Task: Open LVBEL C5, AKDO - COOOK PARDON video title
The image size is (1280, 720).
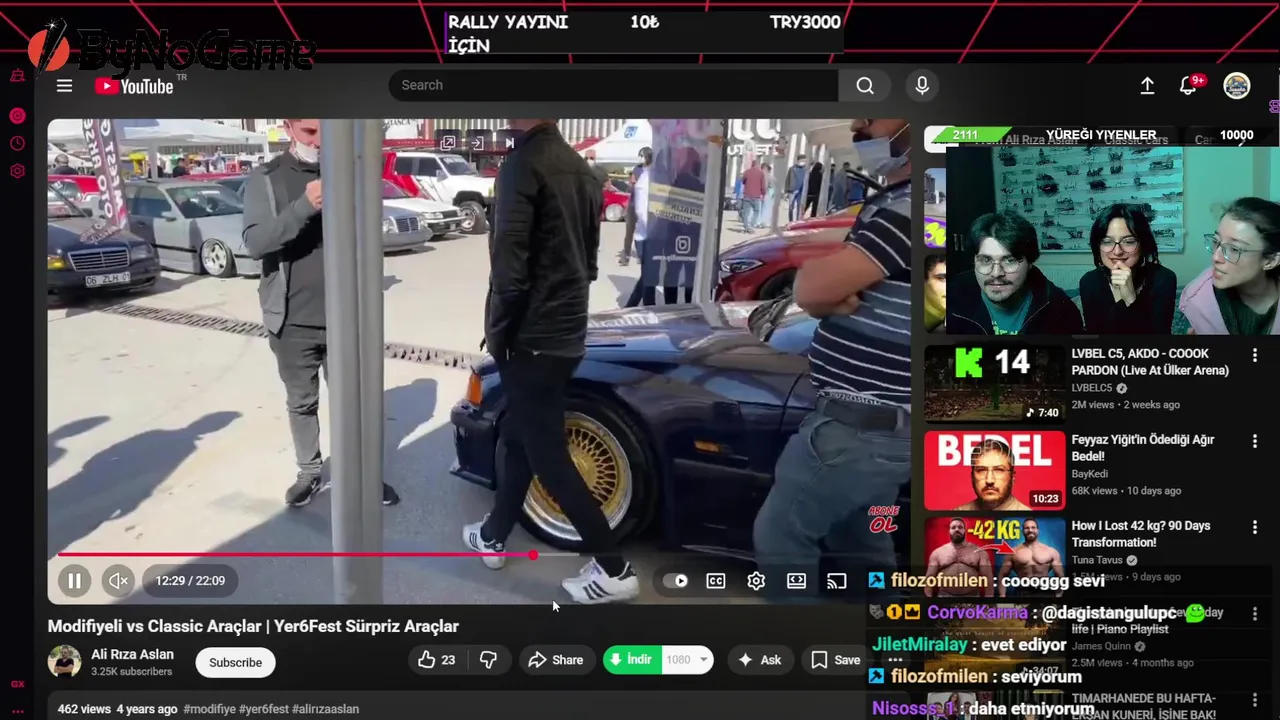Action: tap(1150, 362)
